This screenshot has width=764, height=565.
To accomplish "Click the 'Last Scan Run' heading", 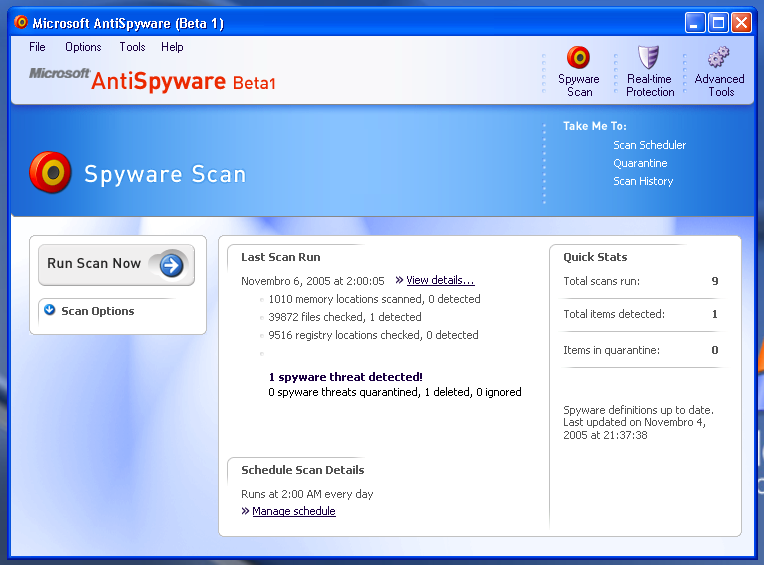I will pos(281,257).
